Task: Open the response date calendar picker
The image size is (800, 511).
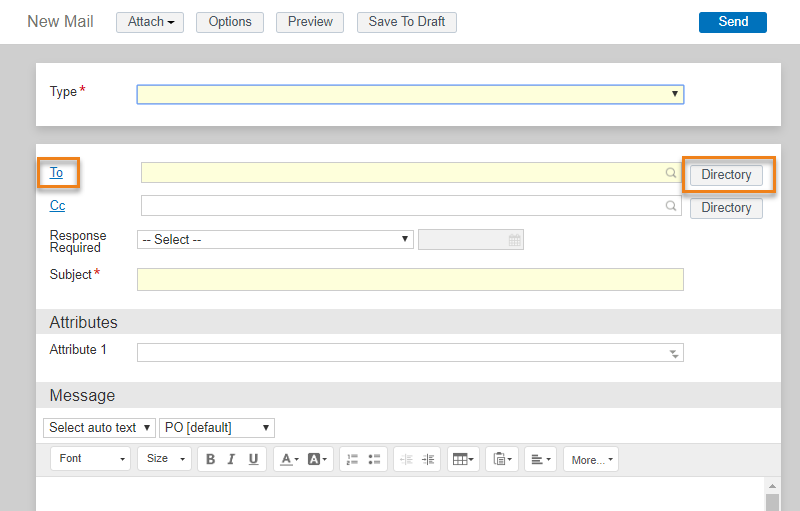Action: pos(515,240)
